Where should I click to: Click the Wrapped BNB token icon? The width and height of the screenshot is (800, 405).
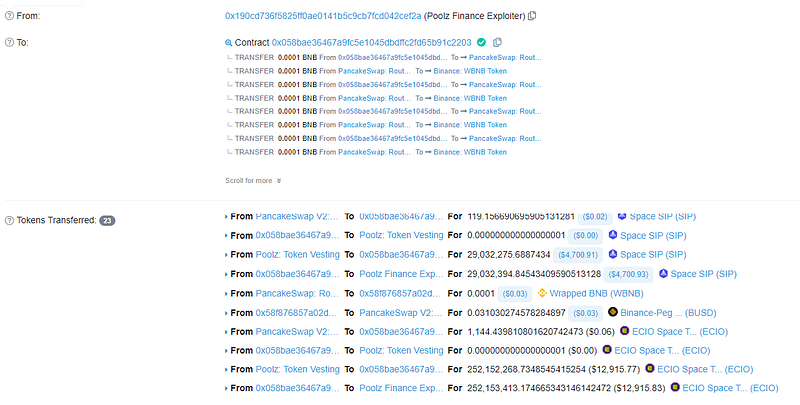point(545,293)
